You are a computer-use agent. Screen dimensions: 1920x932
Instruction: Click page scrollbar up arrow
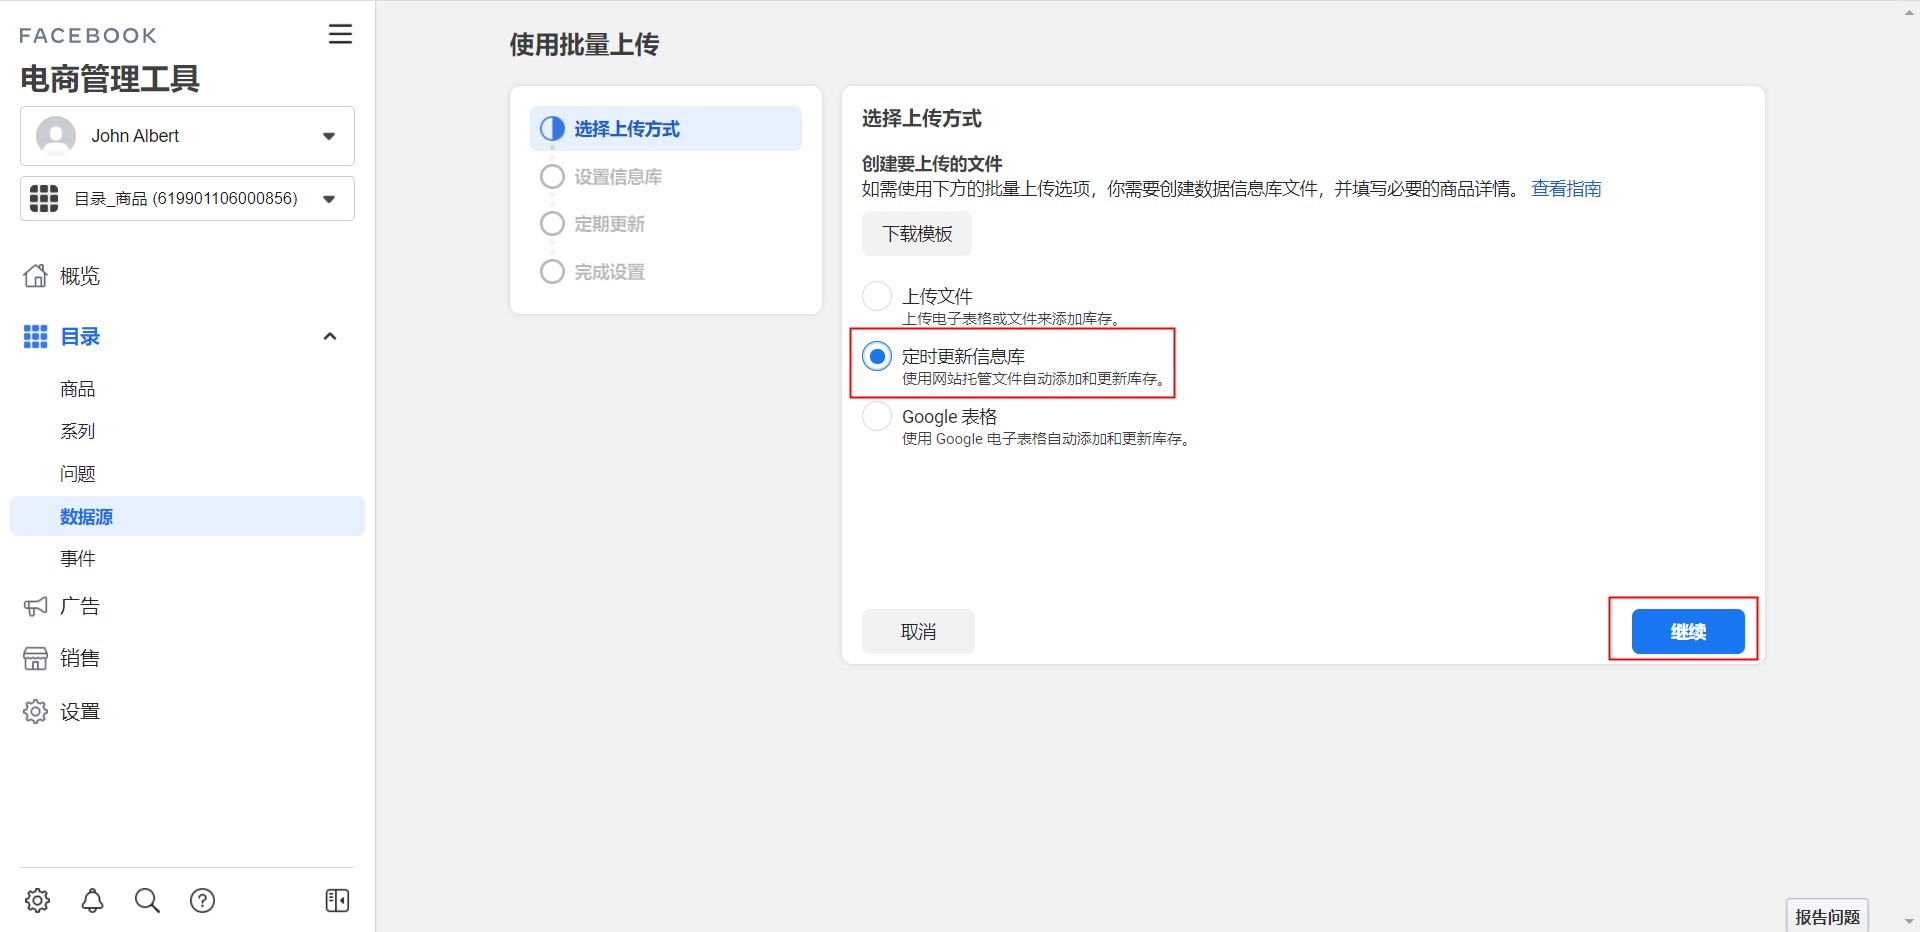[x=1909, y=12]
